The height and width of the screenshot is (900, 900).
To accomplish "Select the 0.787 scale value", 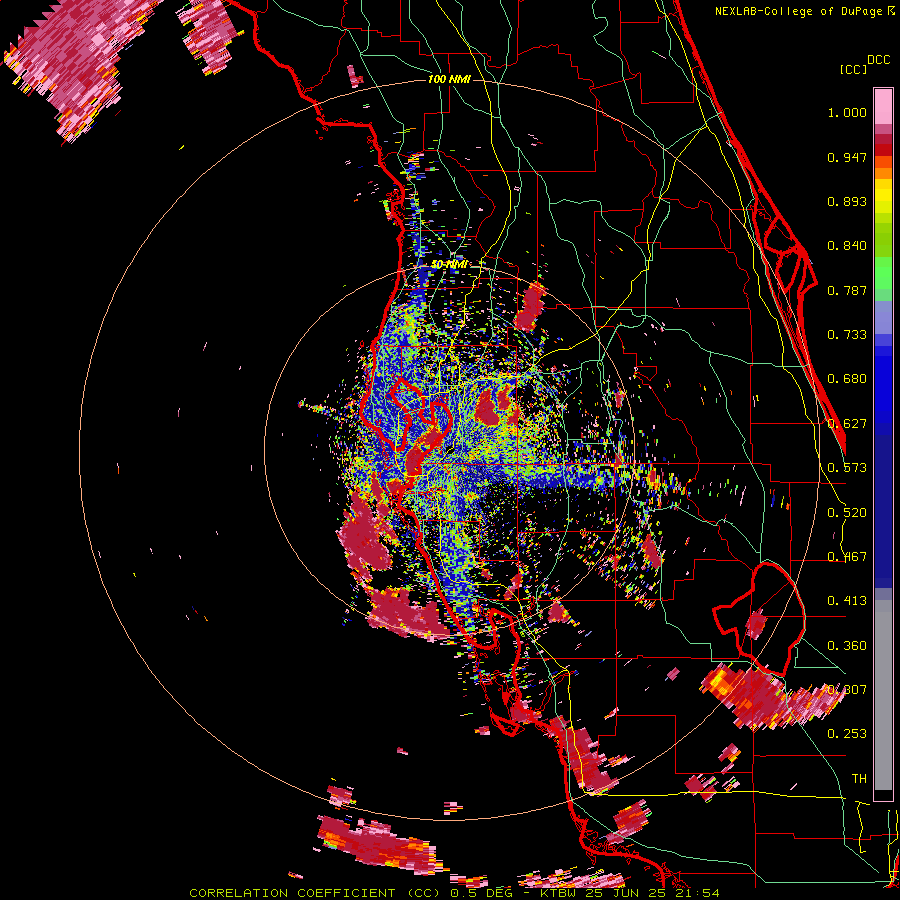I will pos(847,290).
